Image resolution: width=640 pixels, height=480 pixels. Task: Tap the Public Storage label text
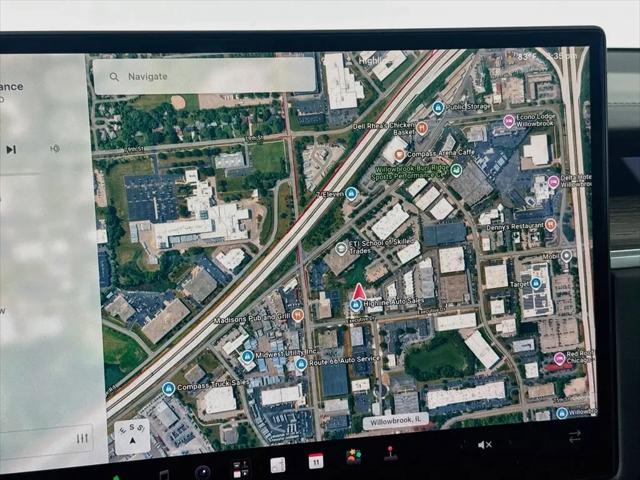pyautogui.click(x=468, y=107)
